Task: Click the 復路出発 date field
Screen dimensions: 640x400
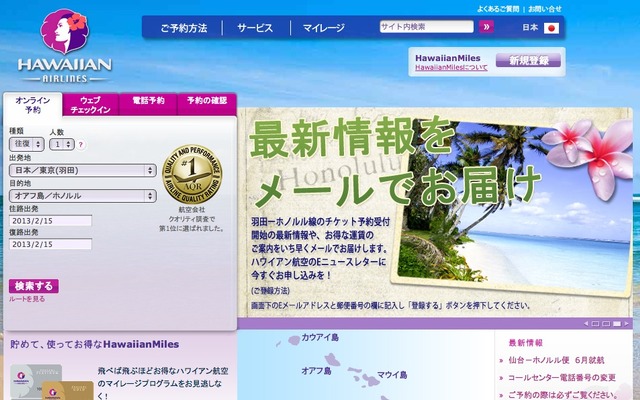Action: [51, 244]
